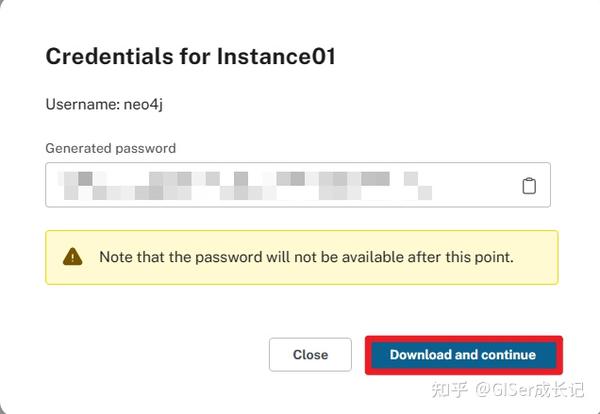
Task: Focus the Generated password field
Action: [x=298, y=185]
